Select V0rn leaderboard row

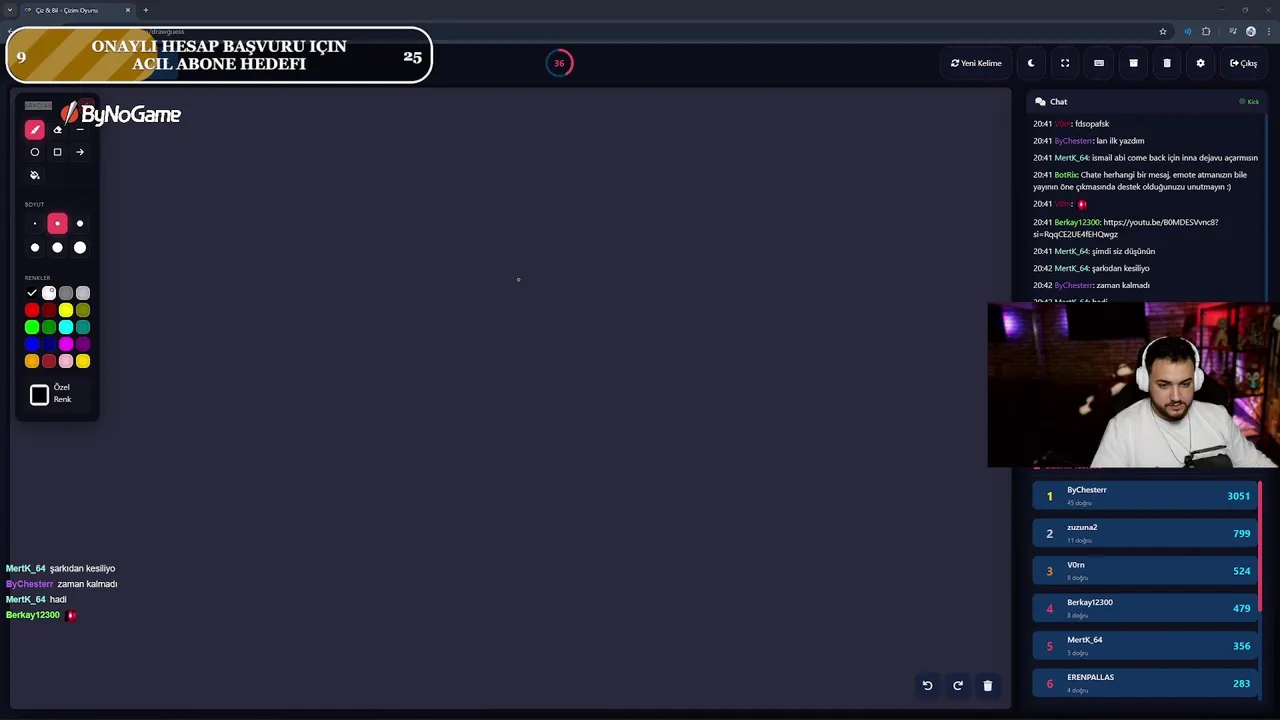1144,571
